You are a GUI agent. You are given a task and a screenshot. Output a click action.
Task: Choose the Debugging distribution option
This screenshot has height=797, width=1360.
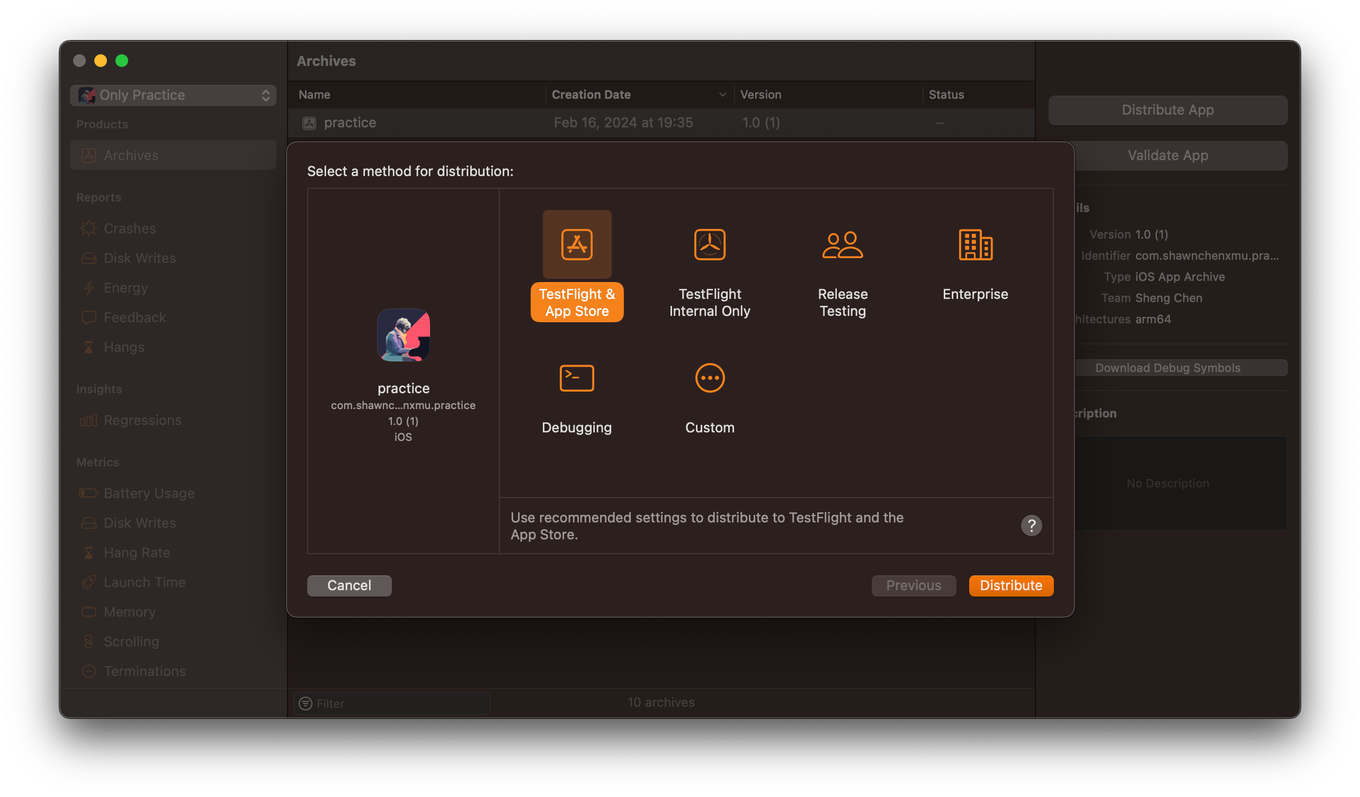[577, 398]
